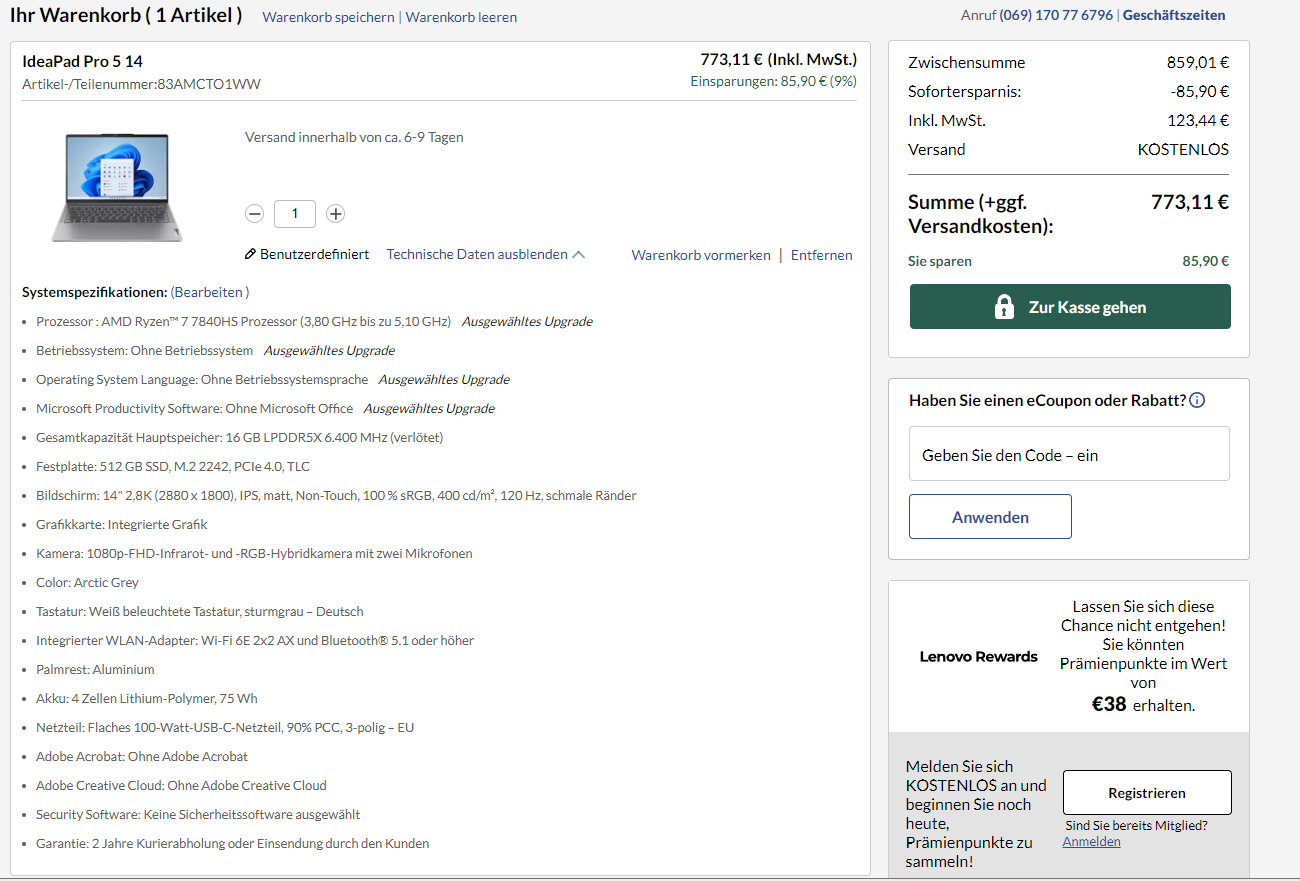The image size is (1300, 881).
Task: Apply coupon with Anwenden button
Action: pos(990,517)
